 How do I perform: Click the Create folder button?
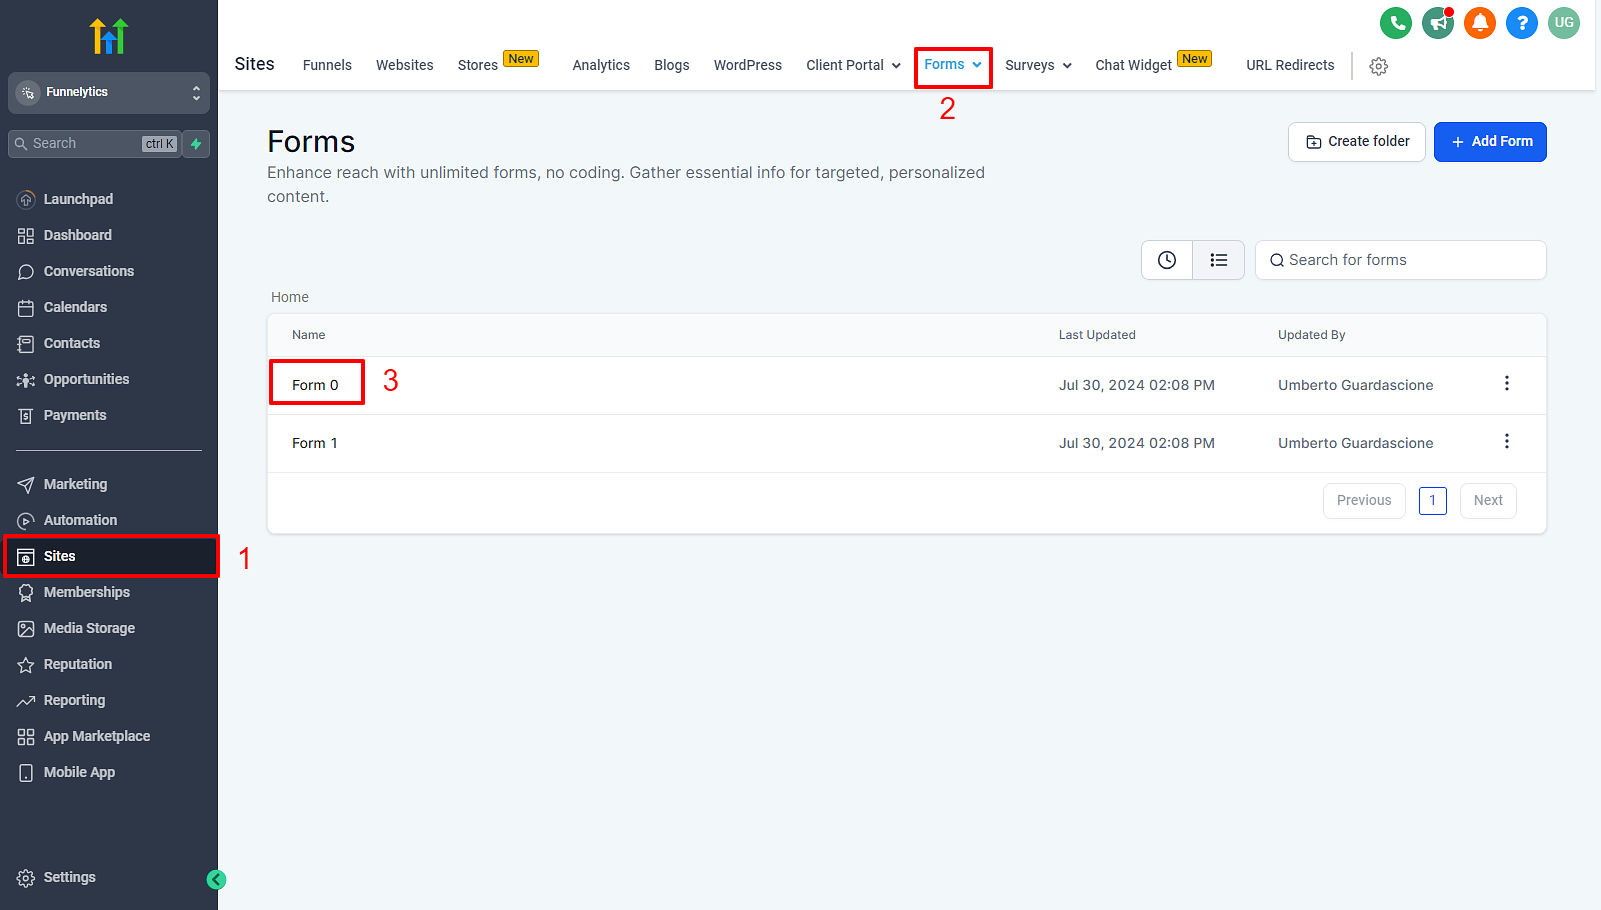point(1357,142)
